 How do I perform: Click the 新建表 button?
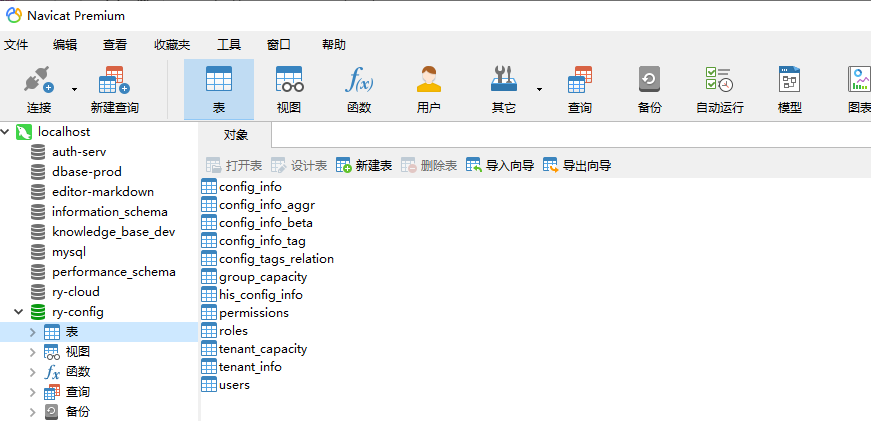(364, 165)
